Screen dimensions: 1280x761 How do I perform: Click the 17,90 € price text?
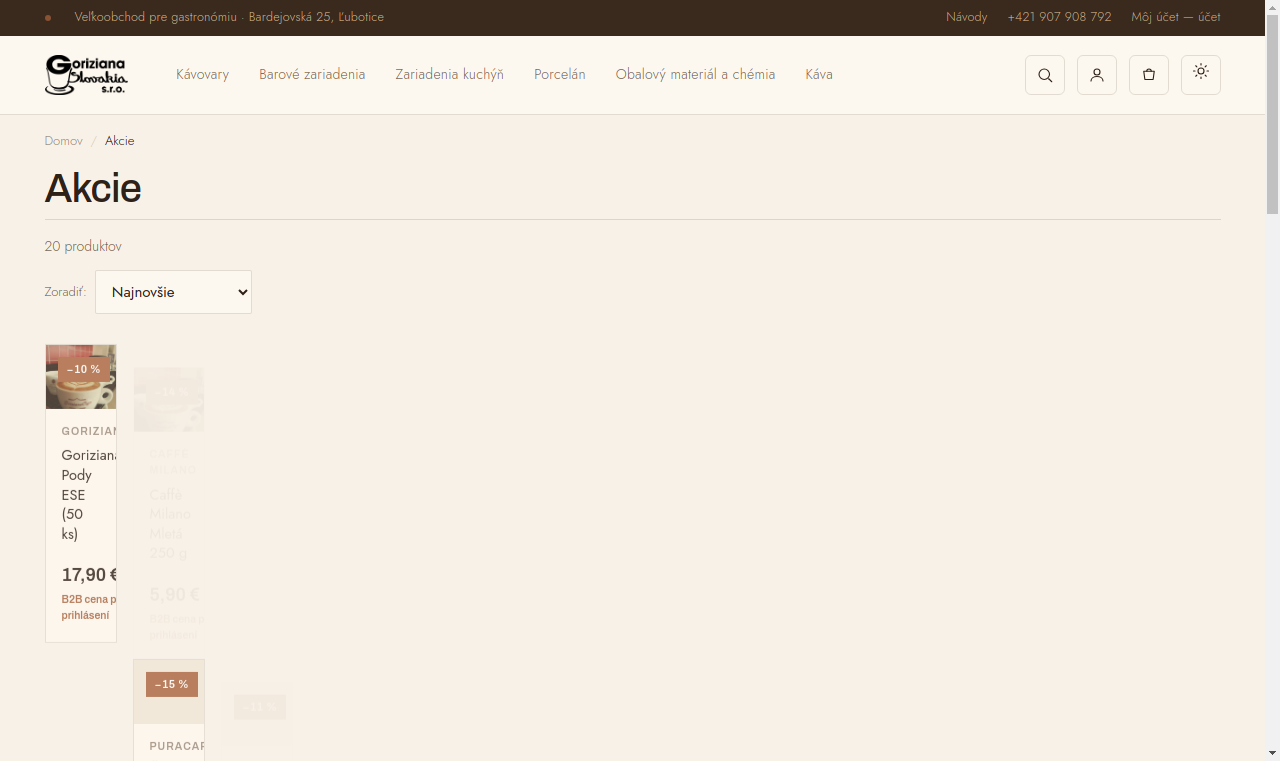tap(89, 575)
